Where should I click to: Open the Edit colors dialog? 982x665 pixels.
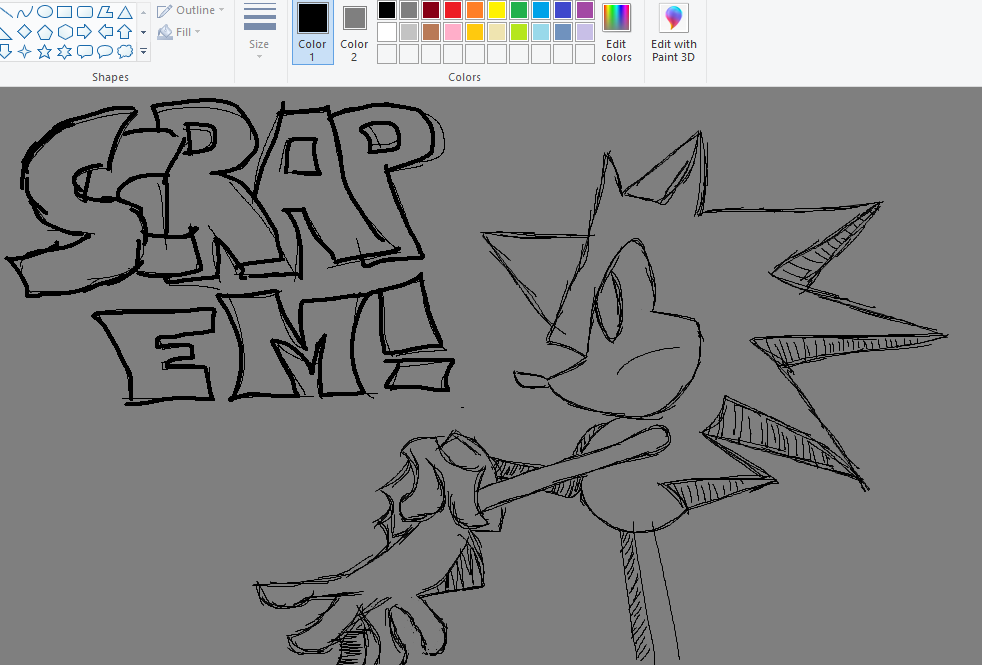(x=616, y=33)
